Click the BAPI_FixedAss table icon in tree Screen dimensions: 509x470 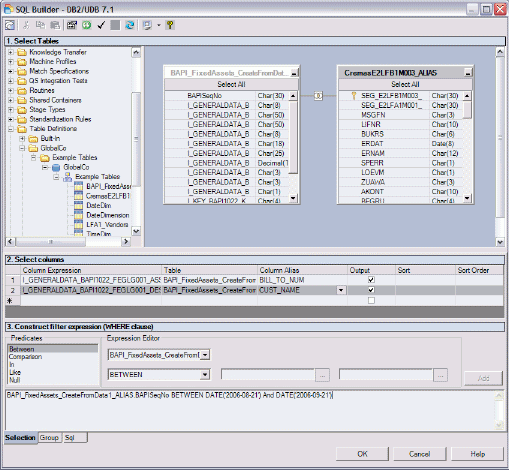click(79, 186)
